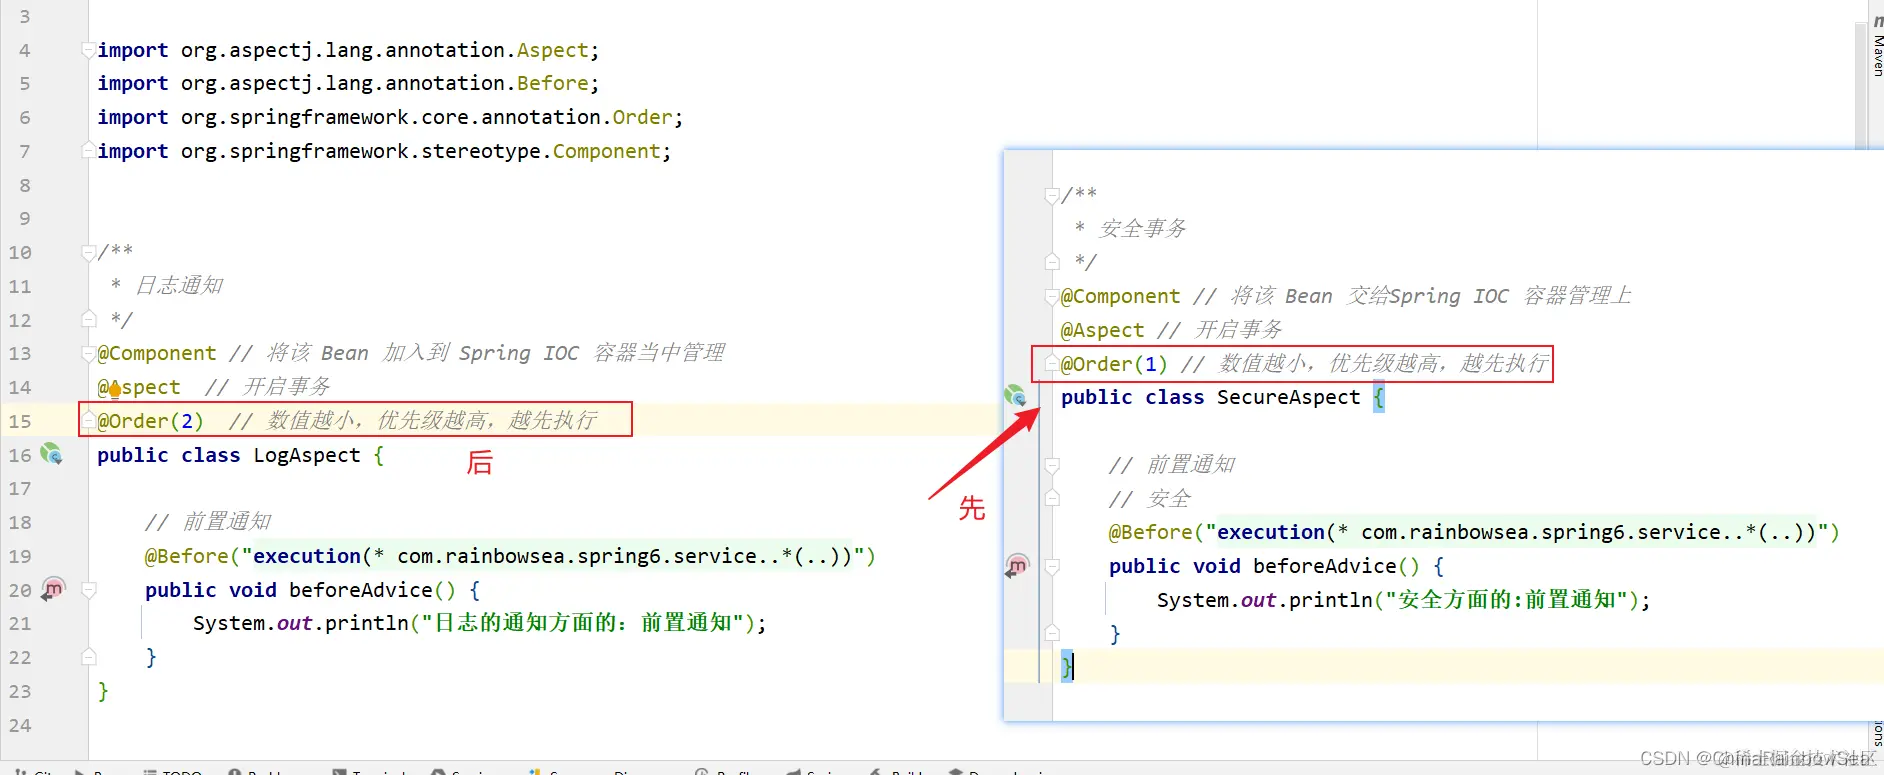The image size is (1884, 775).
Task: Click the method fold end marker on line 22
Action: (89, 657)
